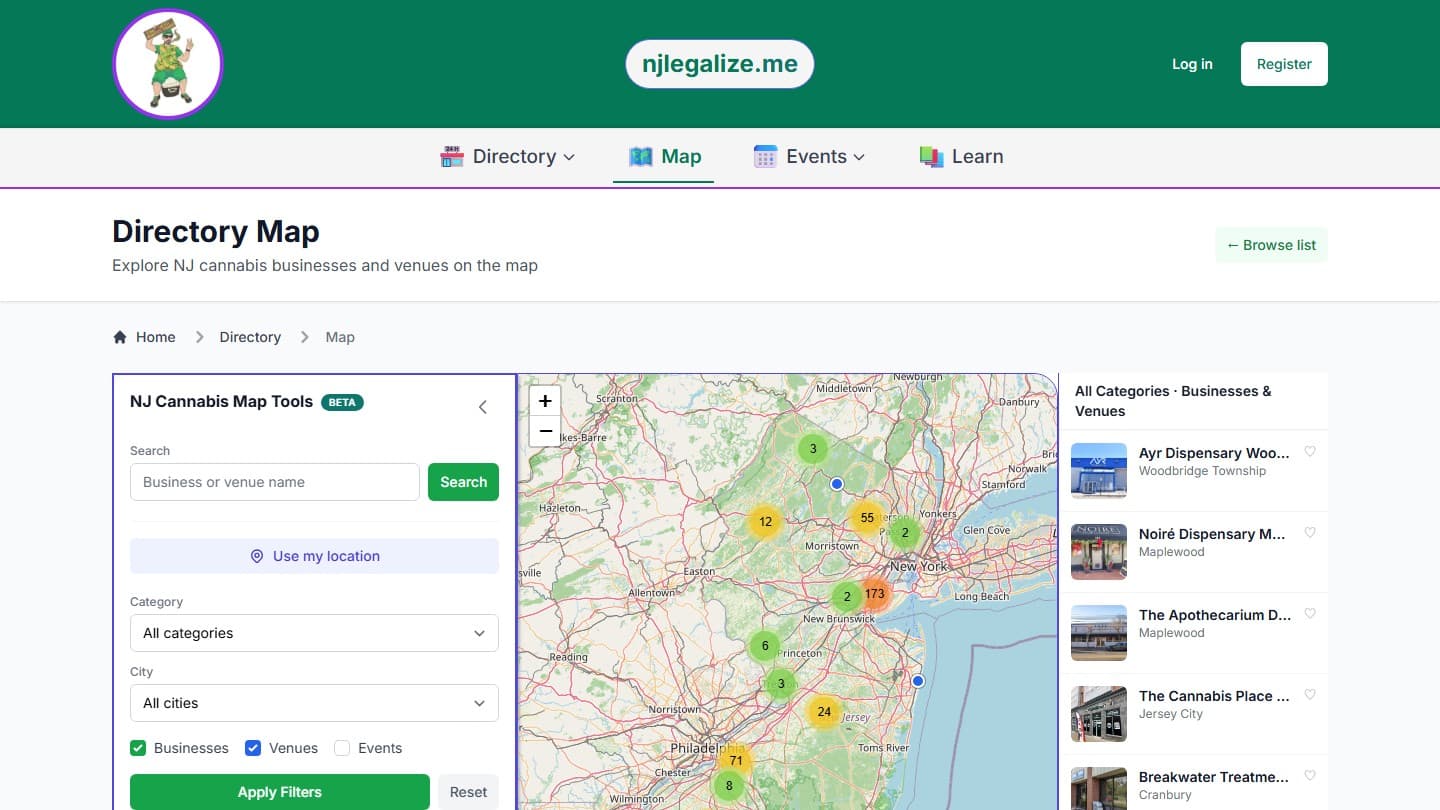Reset the map filters
Viewport: 1440px width, 810px height.
tap(468, 792)
